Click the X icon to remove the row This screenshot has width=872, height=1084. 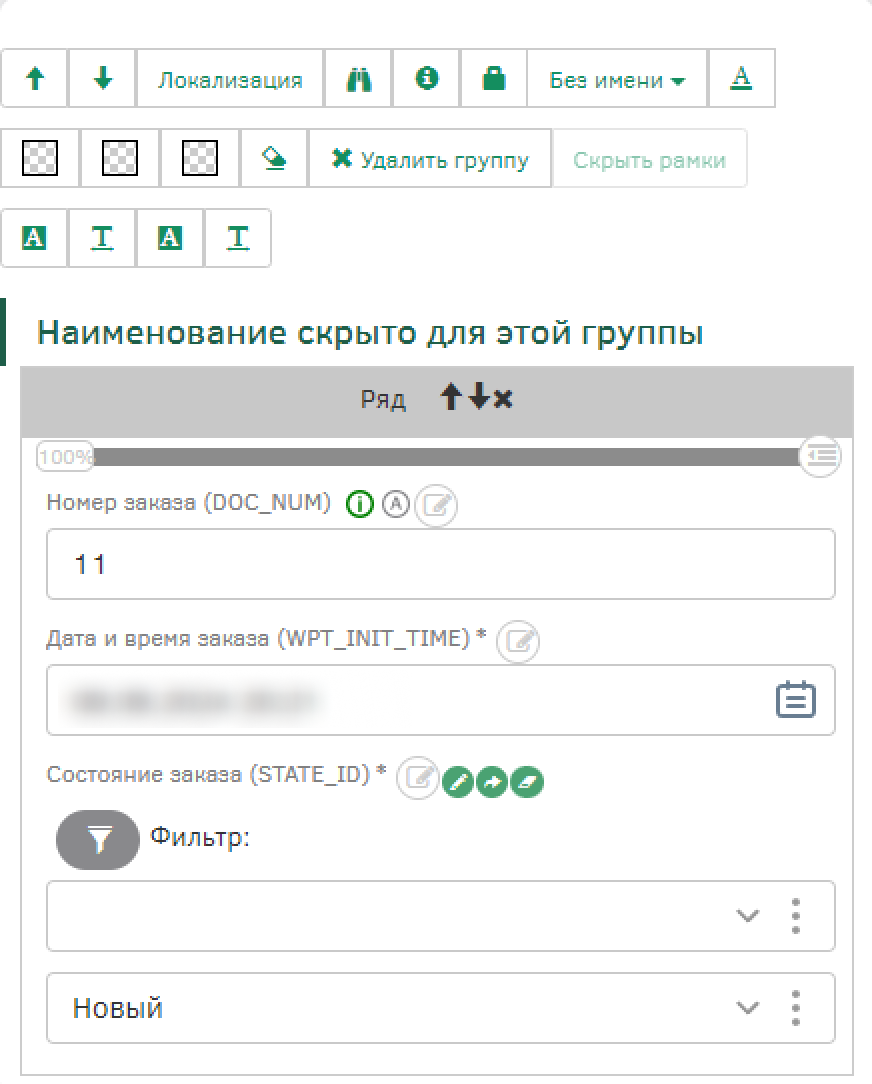click(x=503, y=399)
